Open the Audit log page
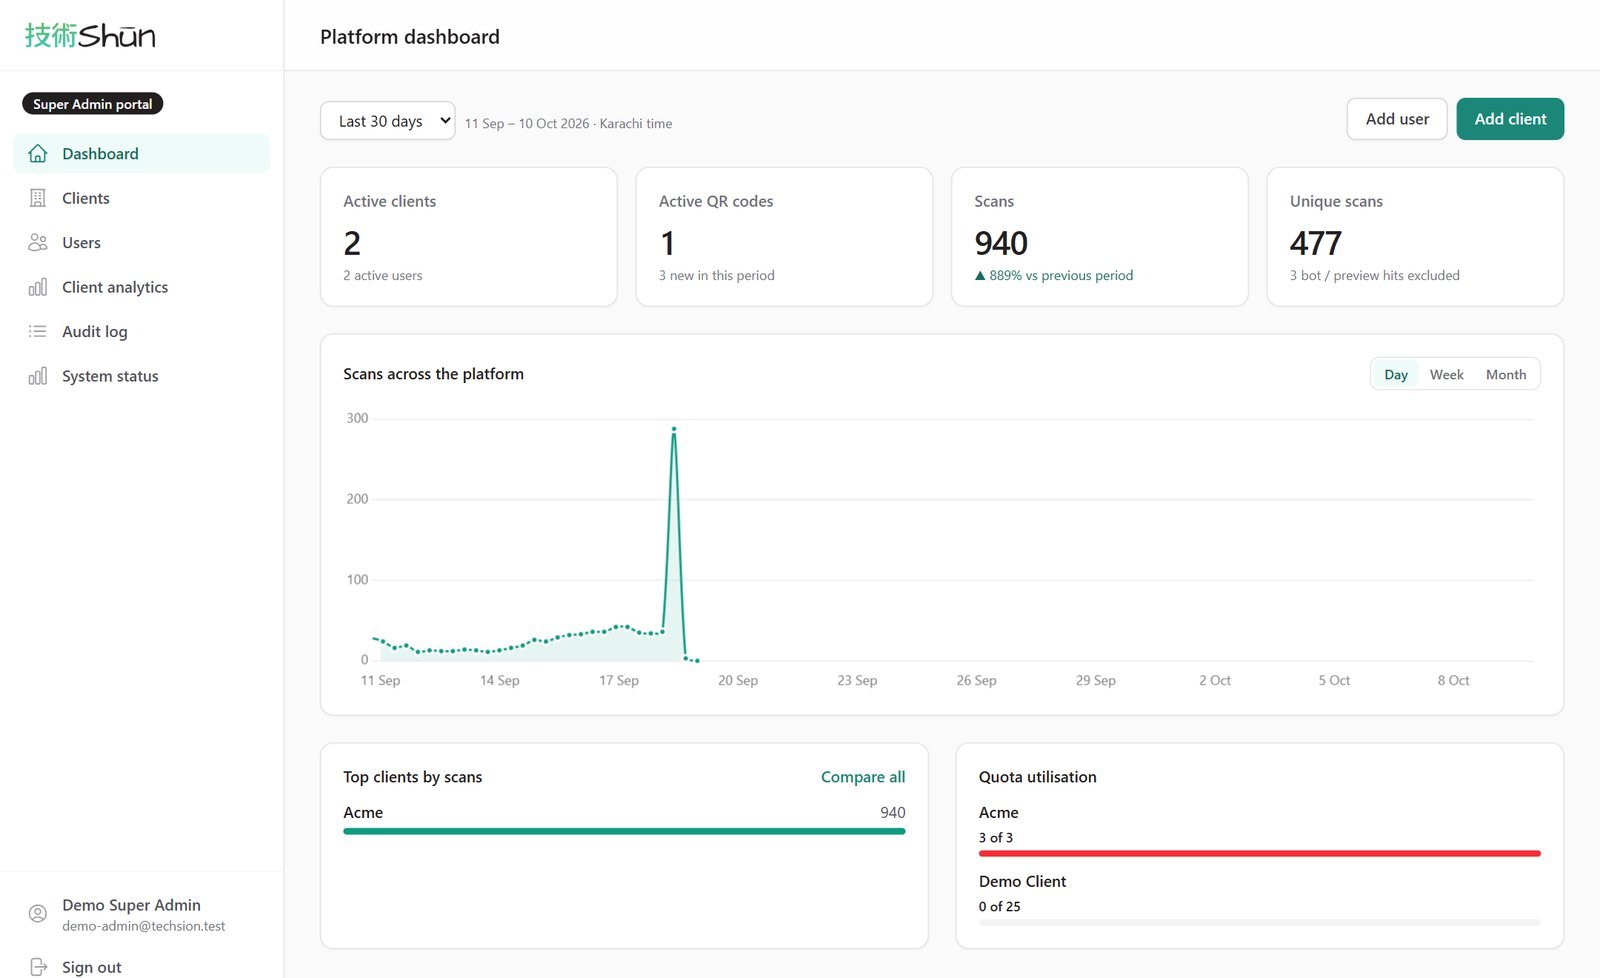 pyautogui.click(x=141, y=331)
